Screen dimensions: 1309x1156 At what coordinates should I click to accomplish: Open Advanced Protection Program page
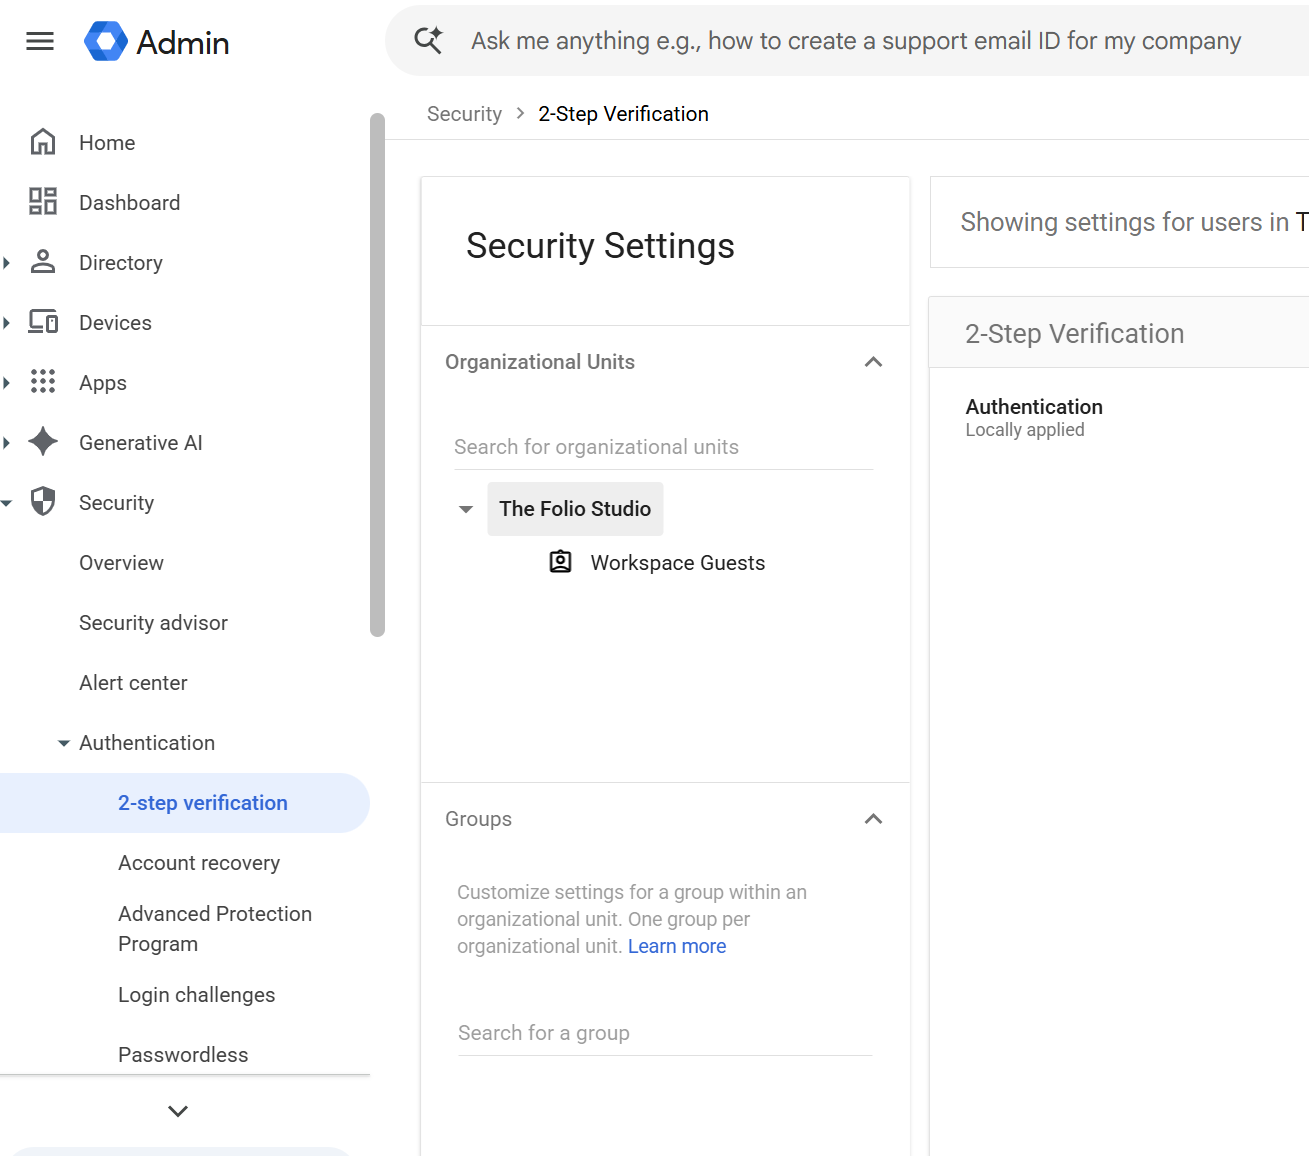coord(215,929)
